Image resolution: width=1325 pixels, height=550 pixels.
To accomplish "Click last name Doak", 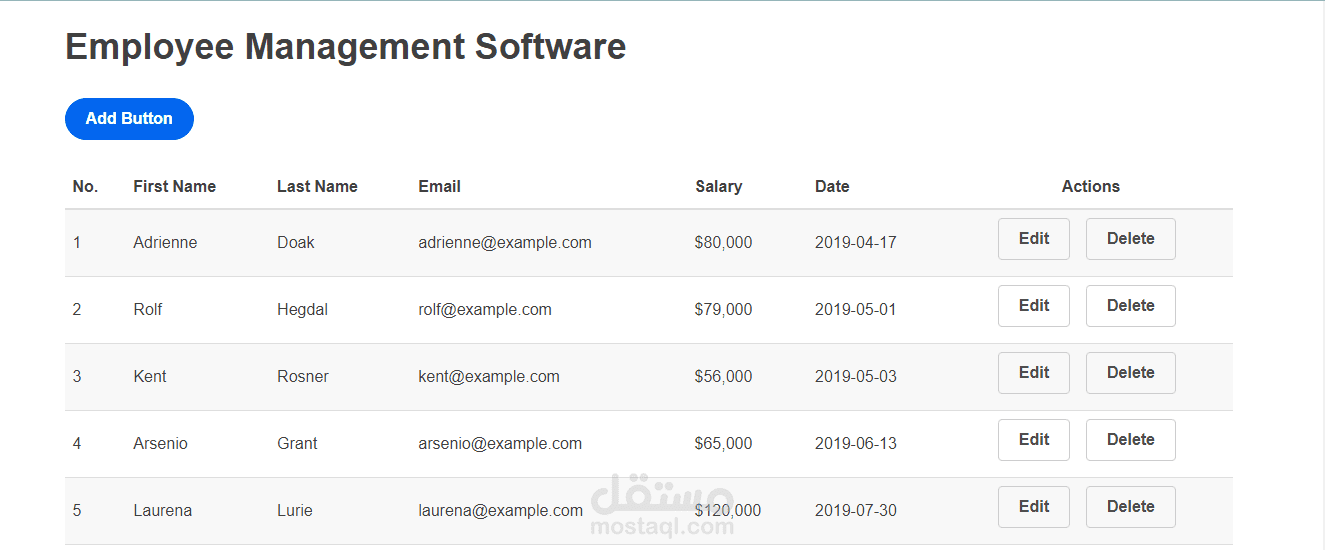I will tap(296, 242).
